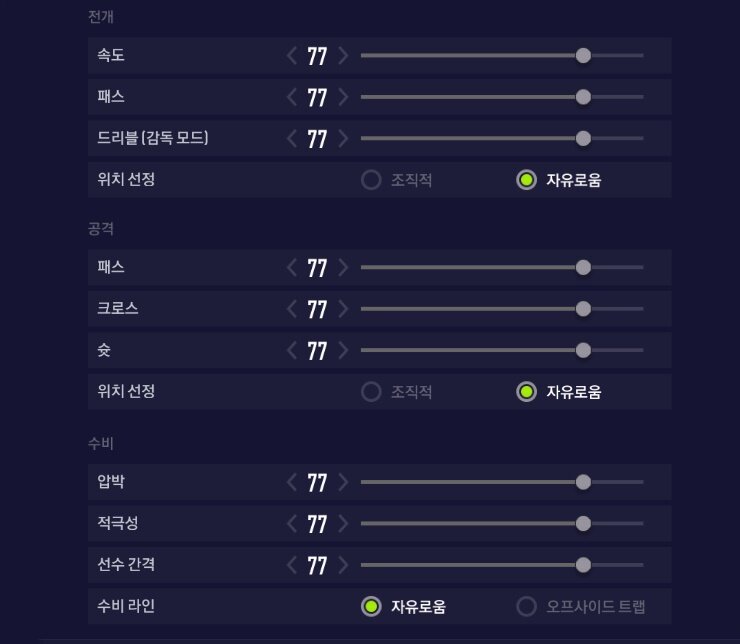Decrease 전개 속도 value with left arrow

(x=292, y=56)
